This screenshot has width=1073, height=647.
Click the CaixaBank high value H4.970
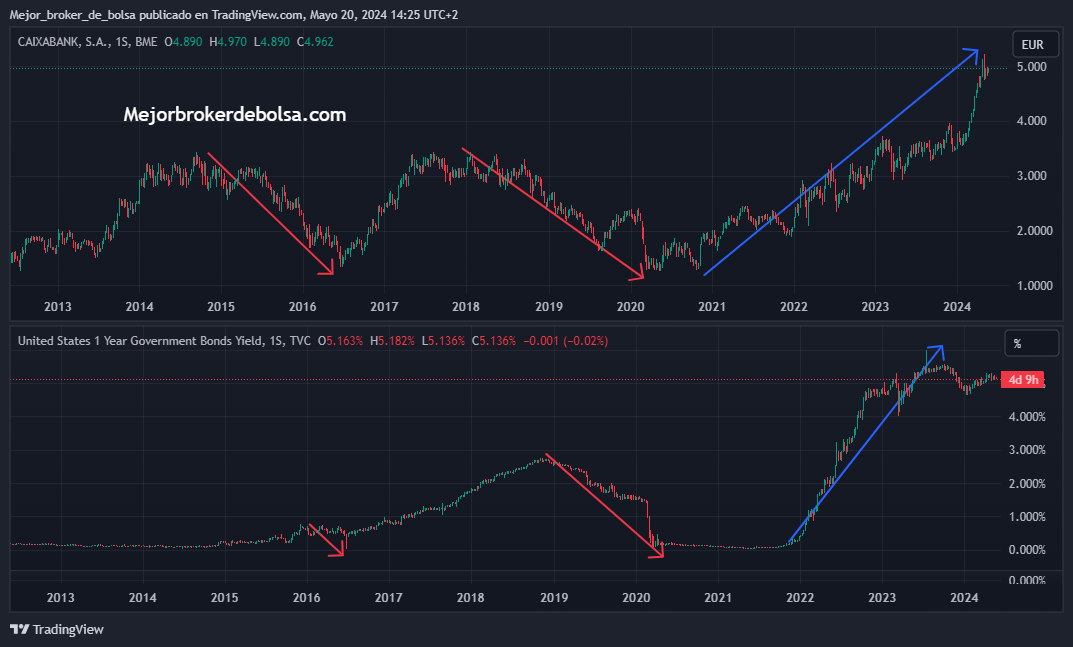tap(228, 42)
